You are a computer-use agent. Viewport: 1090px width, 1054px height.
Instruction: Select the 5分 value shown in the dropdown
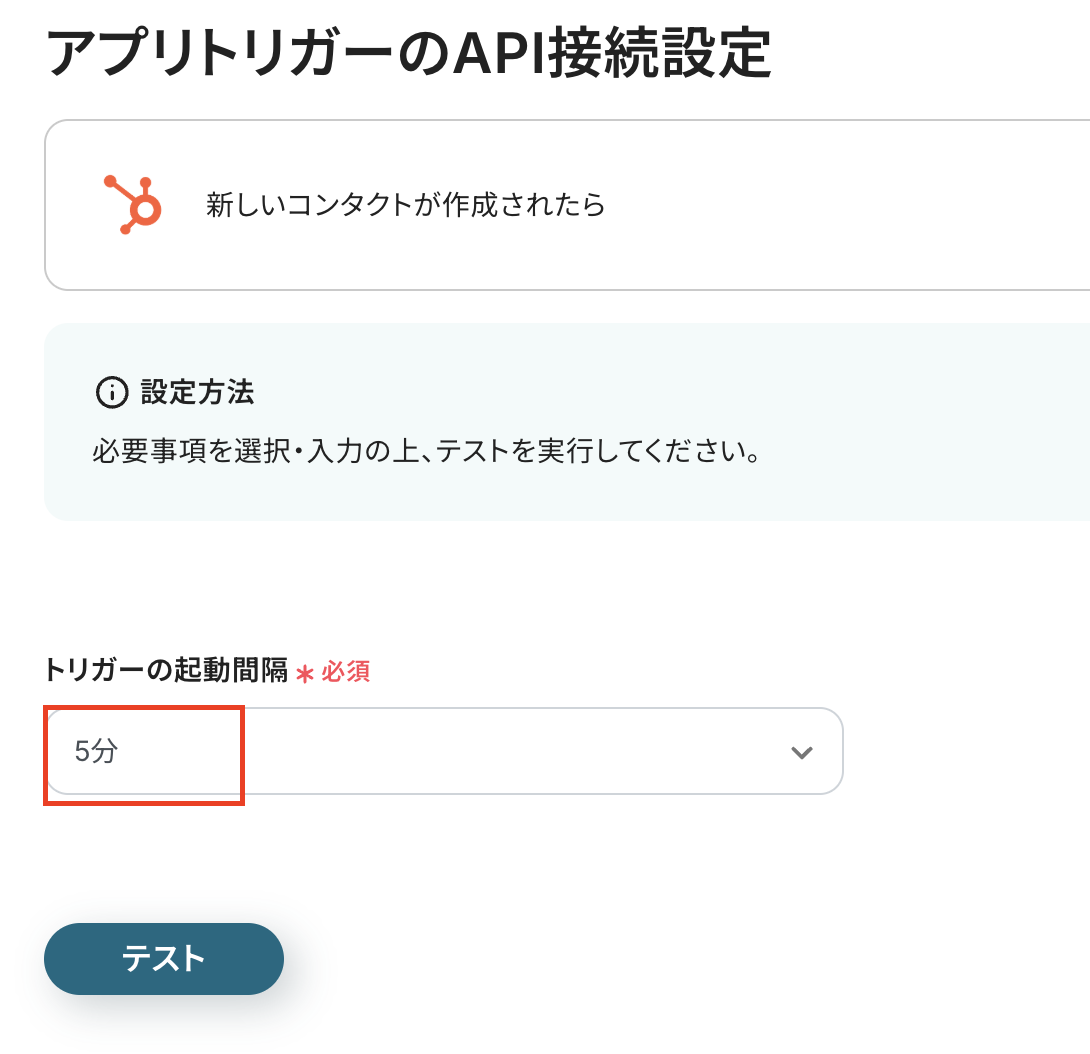(x=97, y=752)
